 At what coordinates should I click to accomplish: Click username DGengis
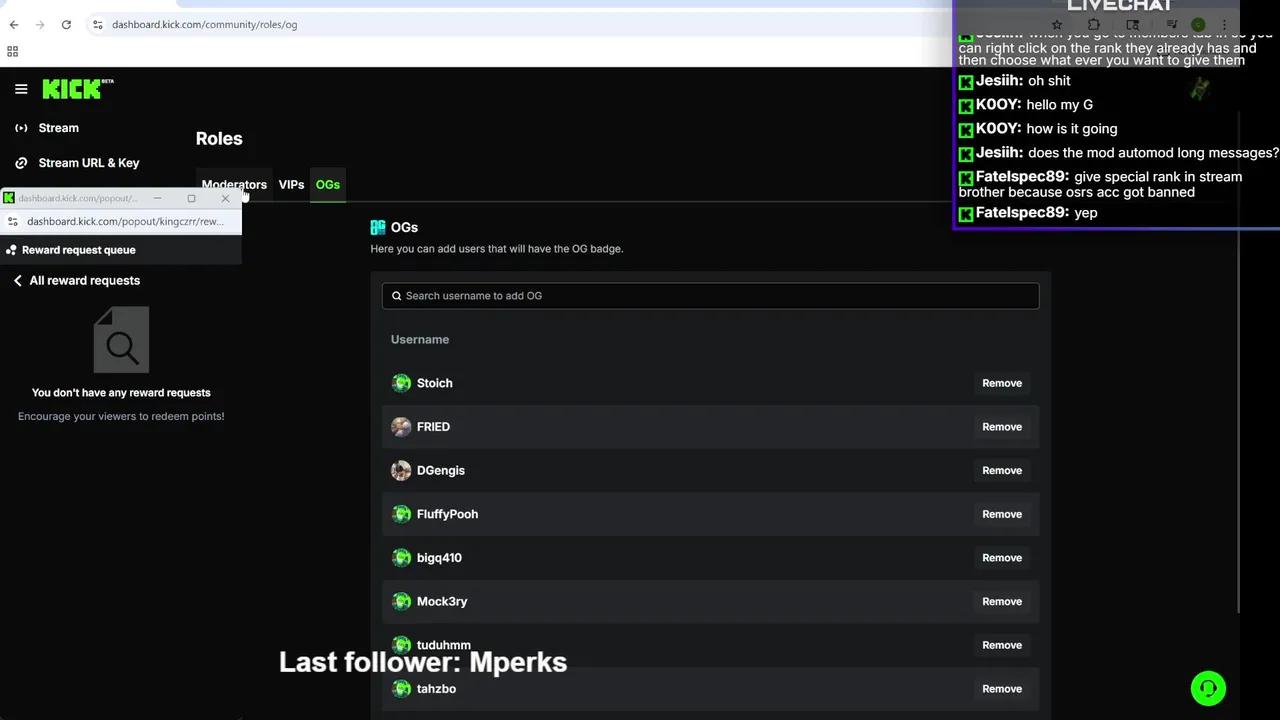pyautogui.click(x=441, y=470)
